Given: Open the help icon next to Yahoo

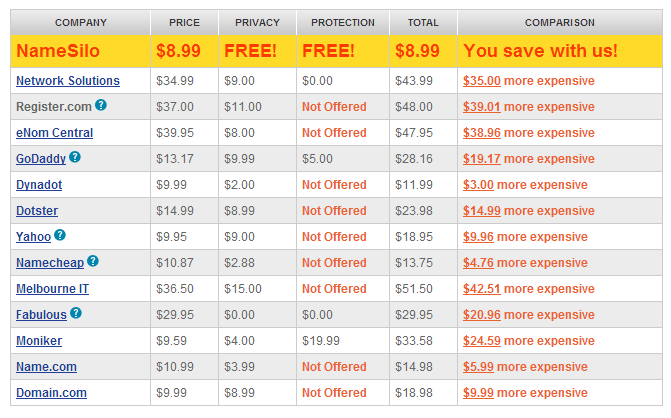Looking at the screenshot, I should 60,235.
